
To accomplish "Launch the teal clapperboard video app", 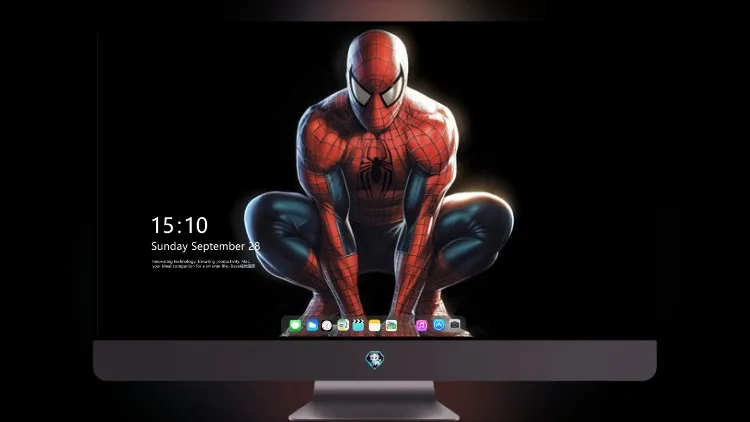I will 358,326.
